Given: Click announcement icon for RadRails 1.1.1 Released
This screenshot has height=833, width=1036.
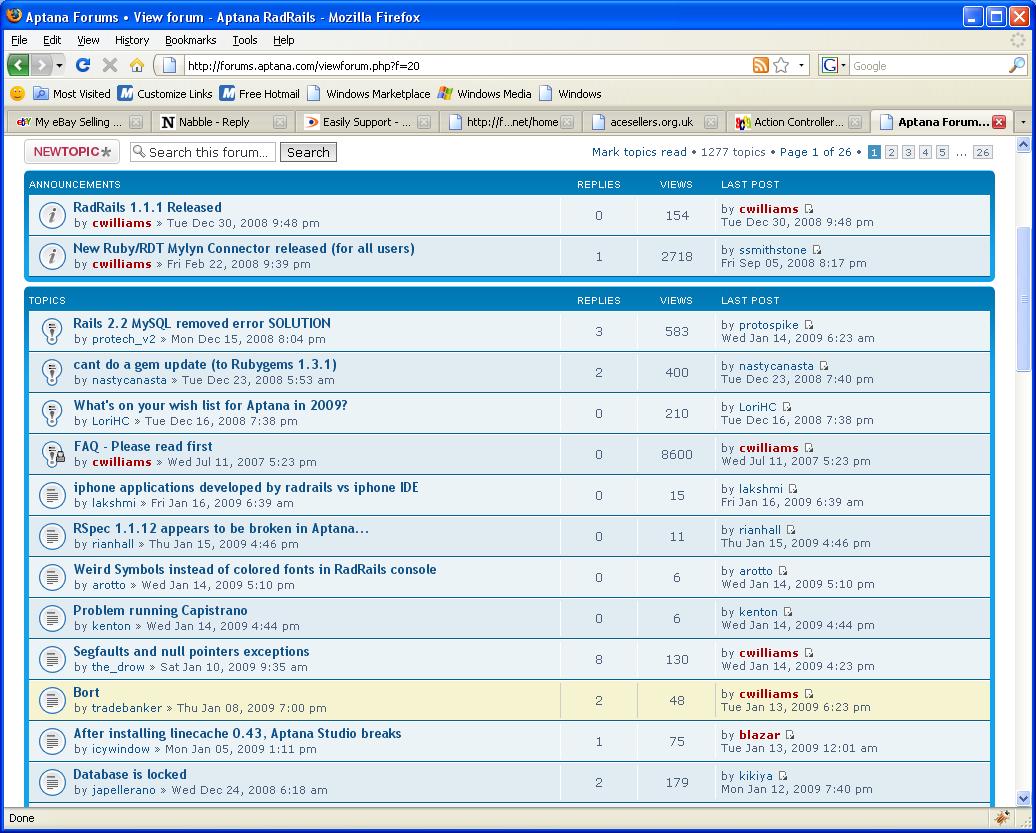Looking at the screenshot, I should pos(52,214).
